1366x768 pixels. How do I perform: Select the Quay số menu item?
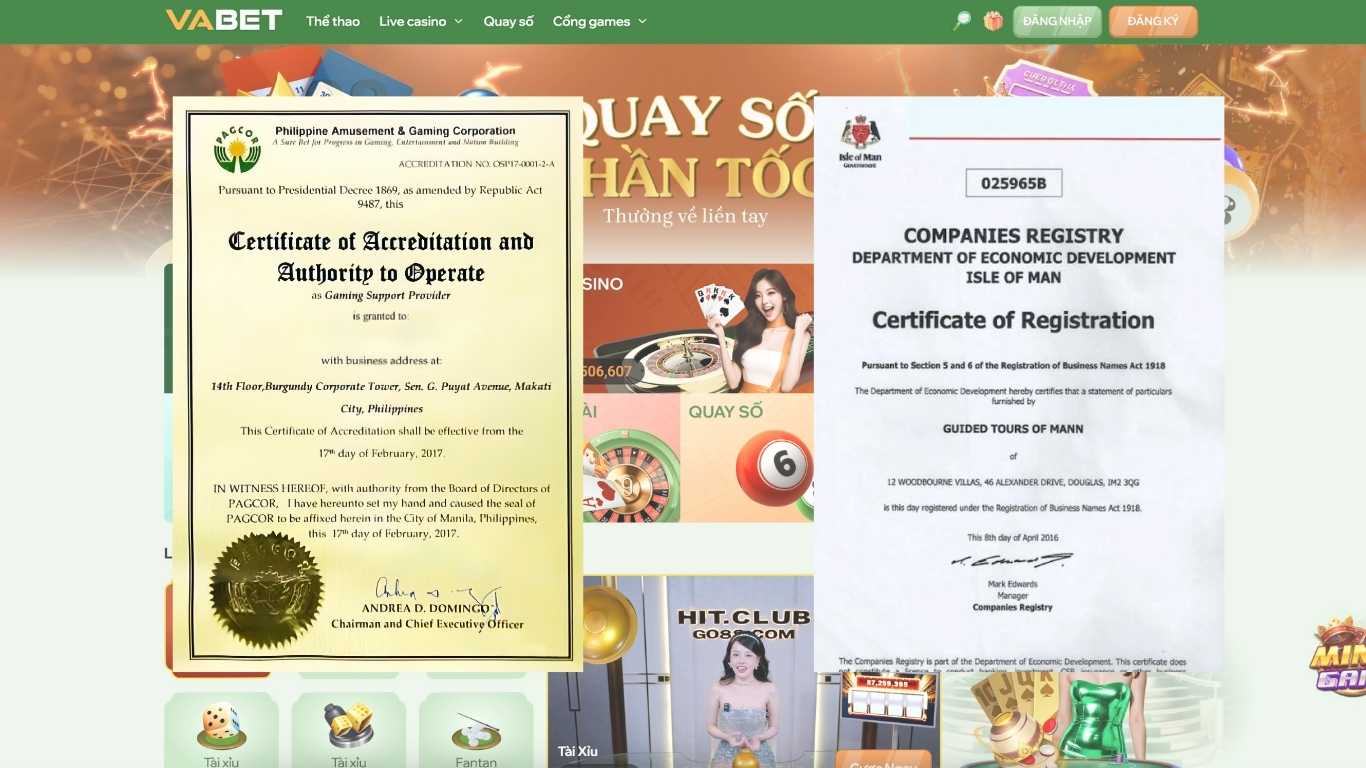[x=509, y=21]
